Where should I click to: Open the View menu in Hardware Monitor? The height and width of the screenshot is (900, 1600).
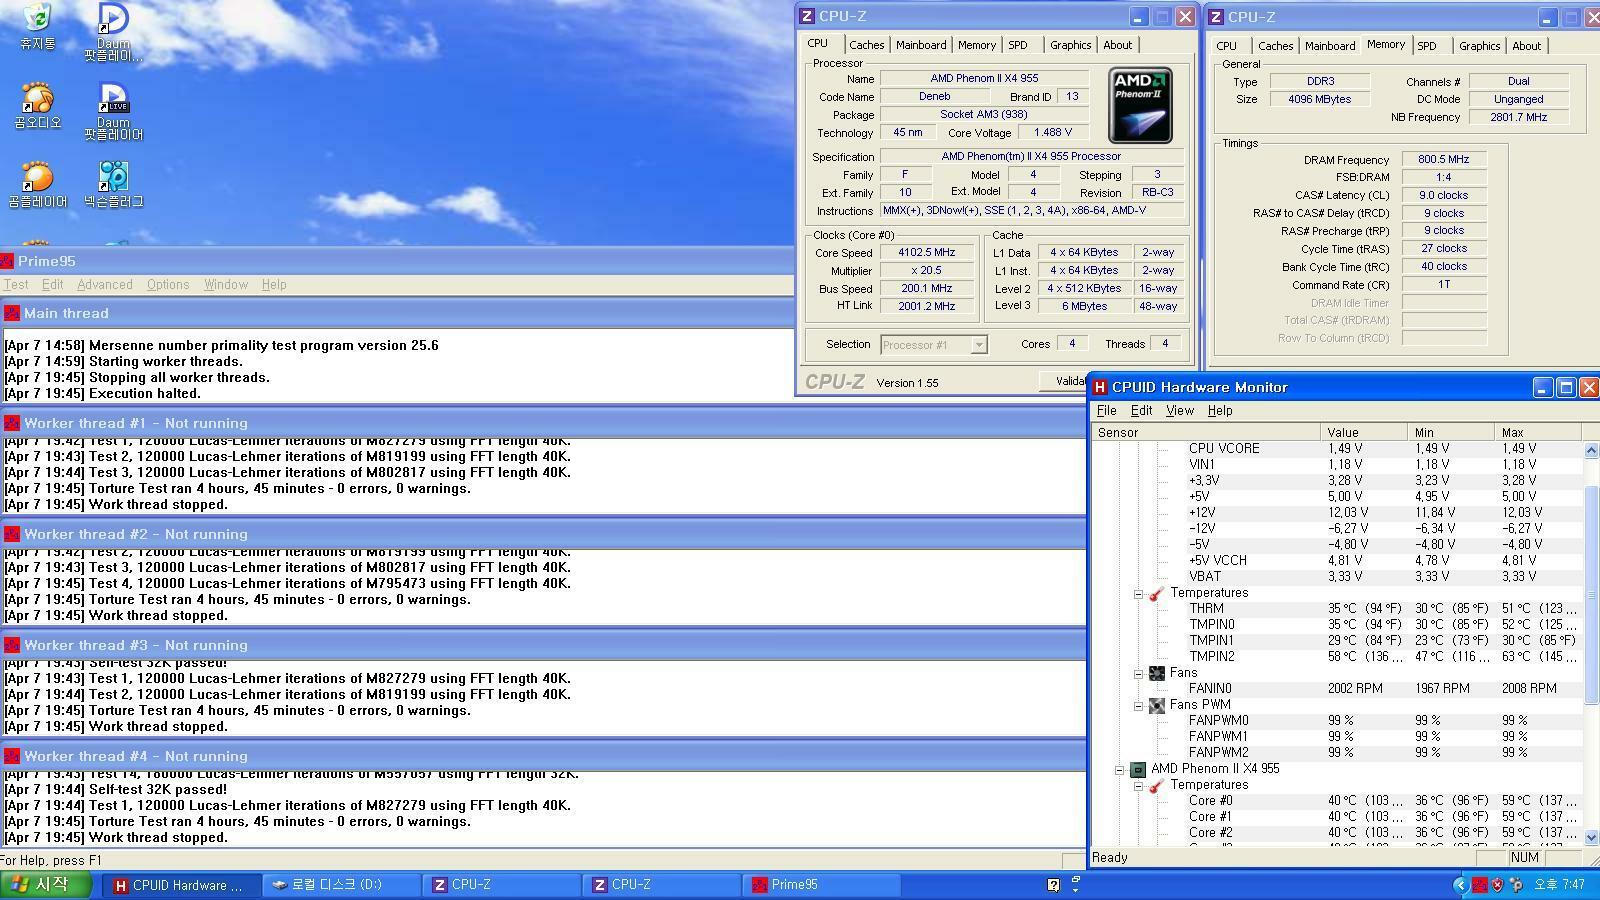[1180, 411]
